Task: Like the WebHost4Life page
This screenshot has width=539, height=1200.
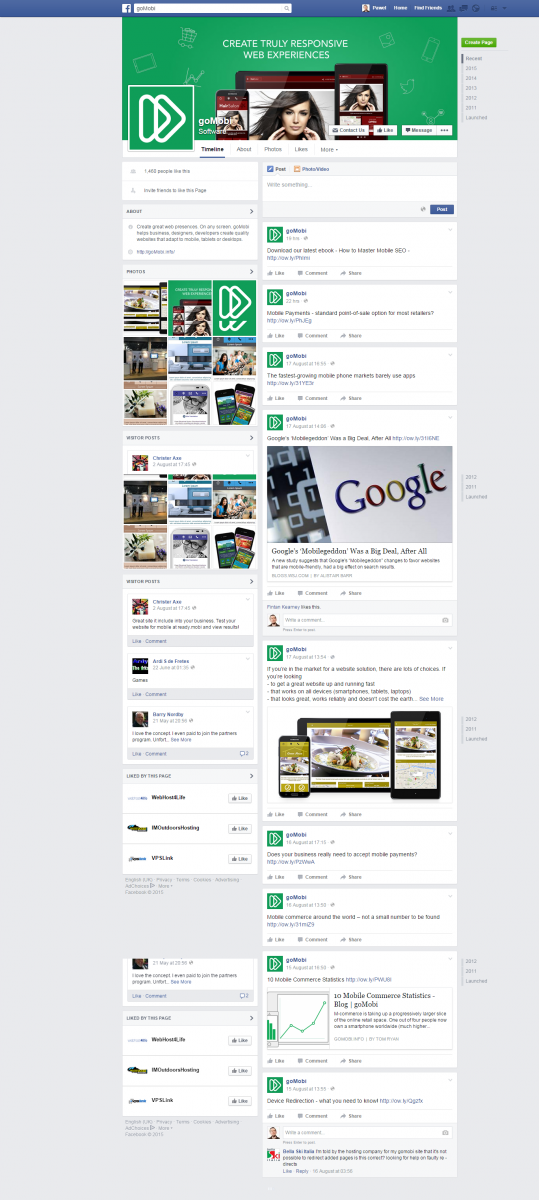Action: click(239, 798)
